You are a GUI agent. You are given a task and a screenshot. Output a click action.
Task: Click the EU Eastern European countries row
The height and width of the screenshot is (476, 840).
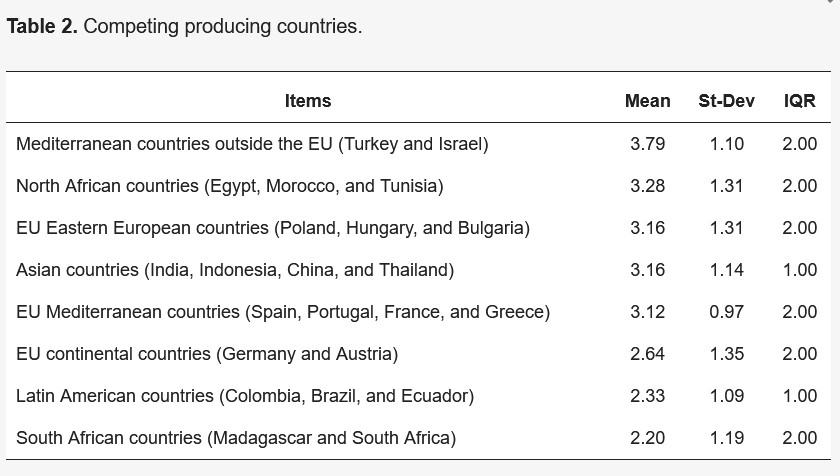tap(418, 228)
